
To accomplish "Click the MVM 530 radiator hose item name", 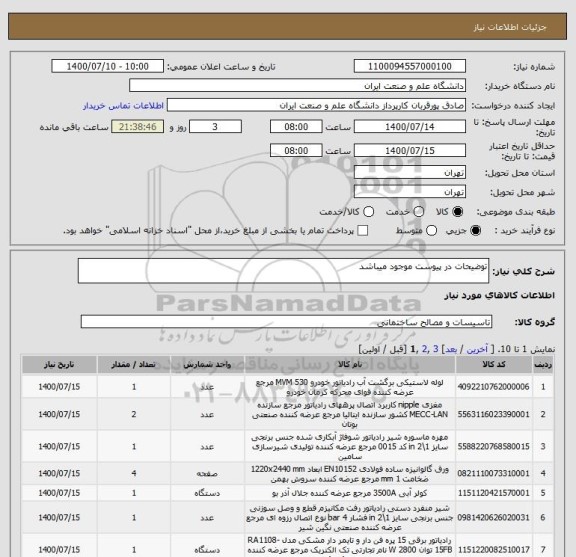I will pyautogui.click(x=350, y=387).
